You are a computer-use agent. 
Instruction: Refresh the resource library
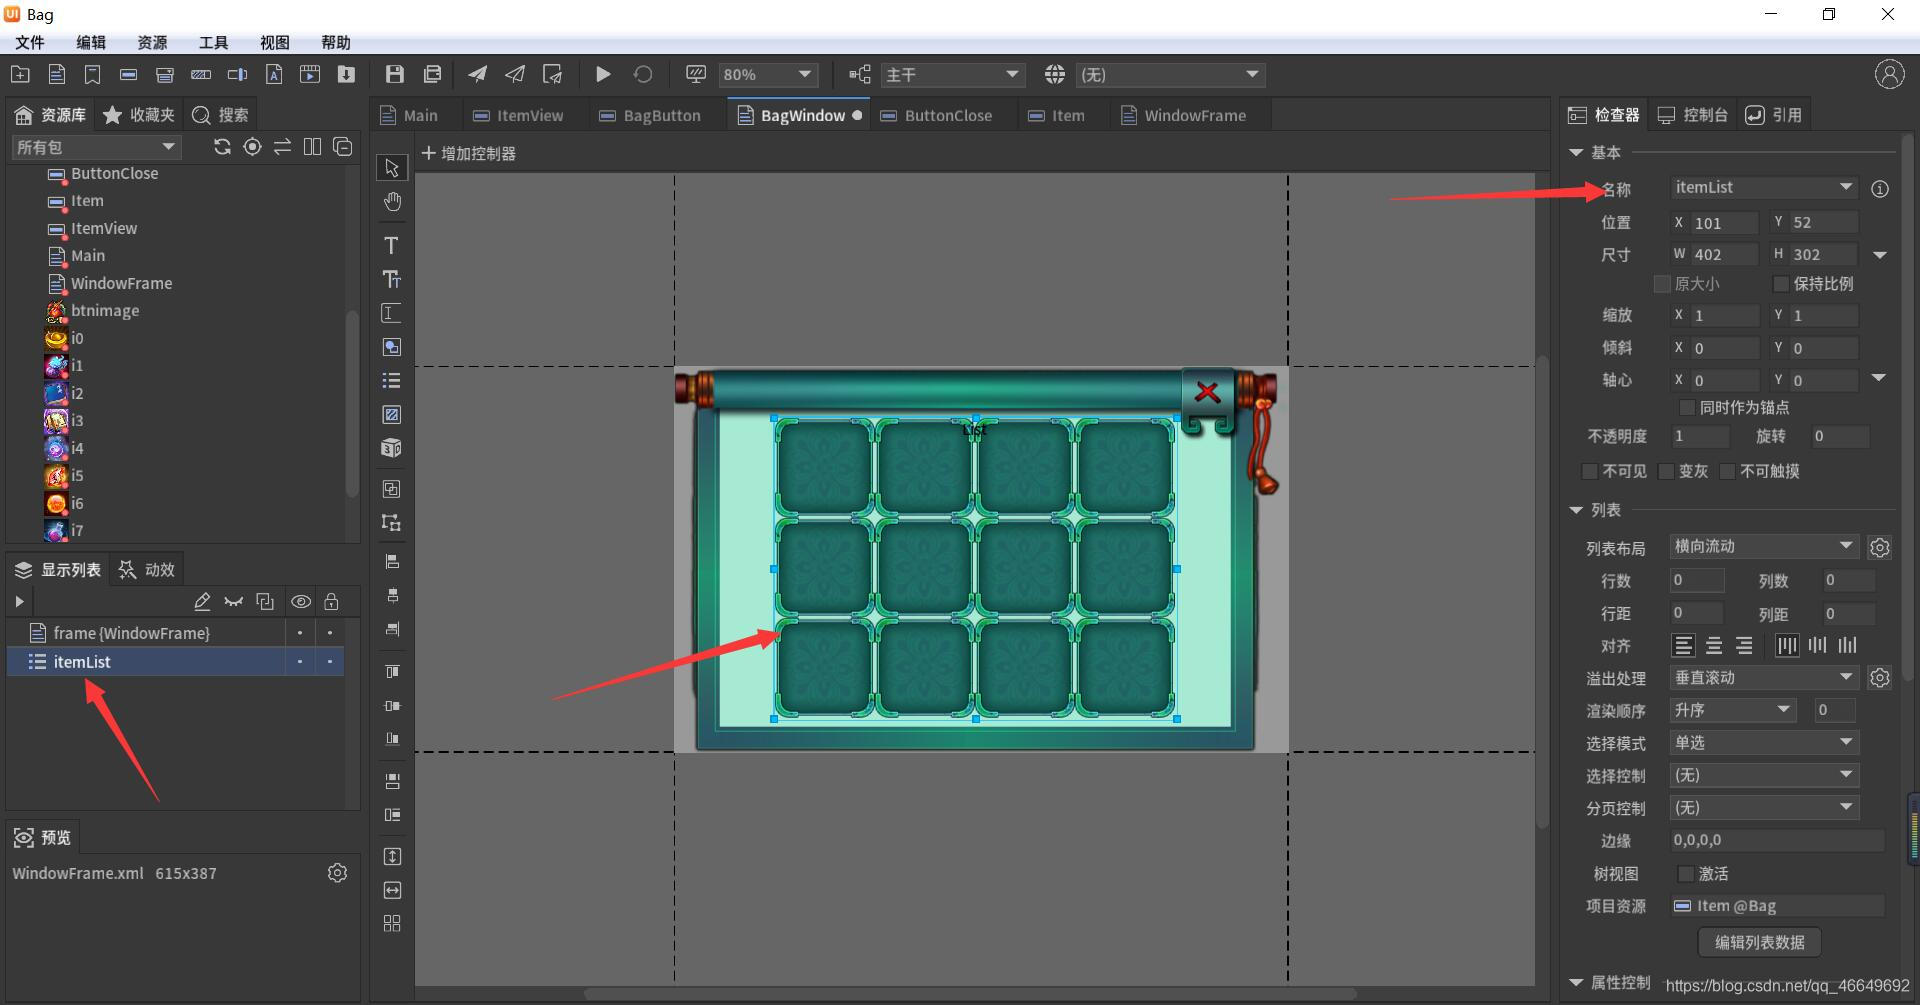coord(222,147)
